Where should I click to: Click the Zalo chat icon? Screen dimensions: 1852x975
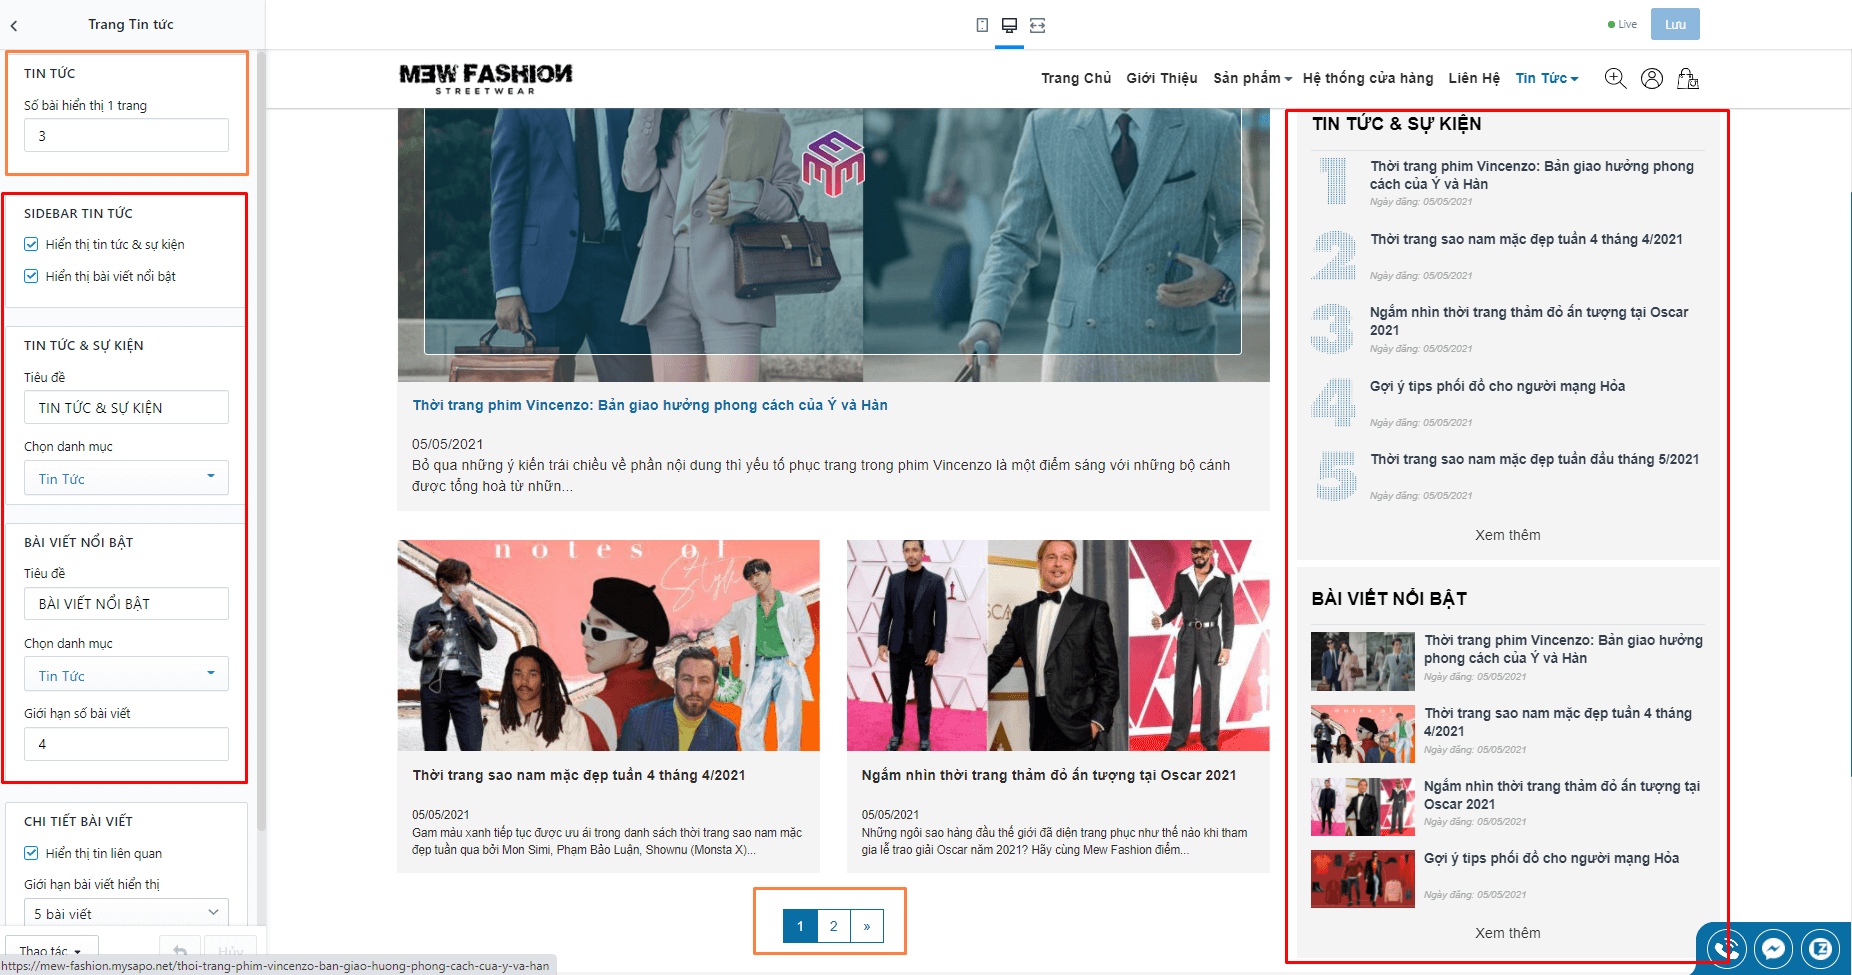click(x=1821, y=948)
